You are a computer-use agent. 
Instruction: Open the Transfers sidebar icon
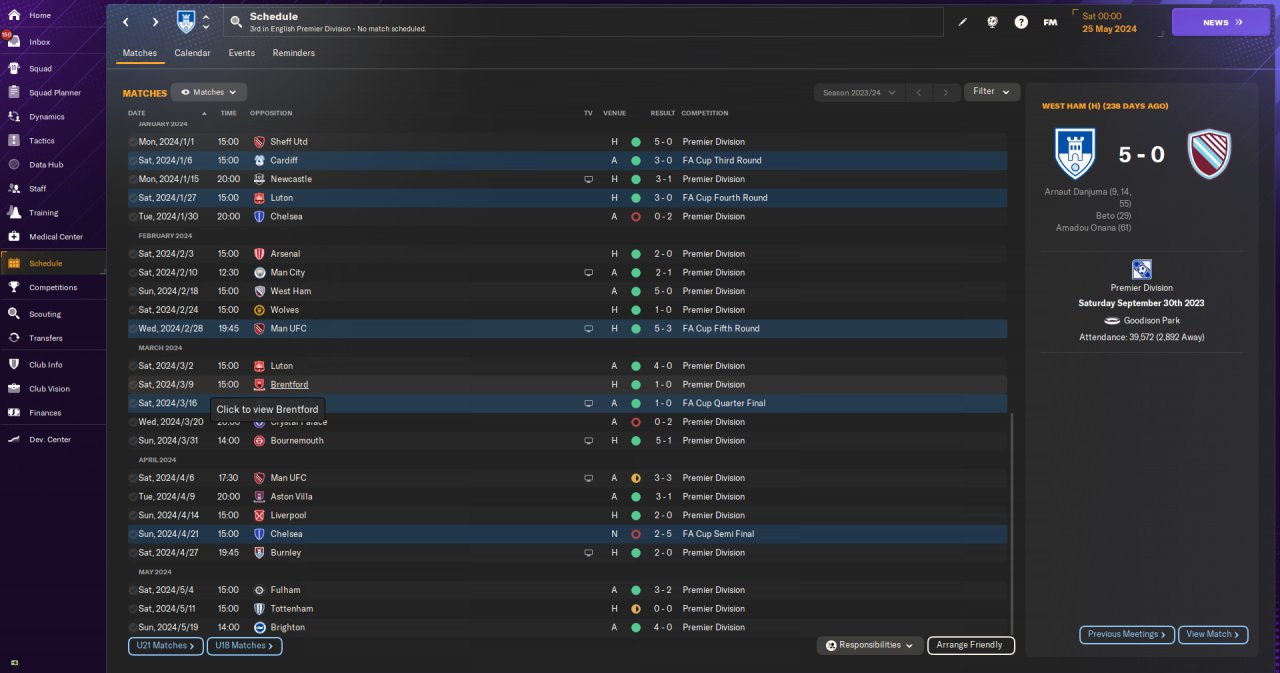pyautogui.click(x=14, y=338)
